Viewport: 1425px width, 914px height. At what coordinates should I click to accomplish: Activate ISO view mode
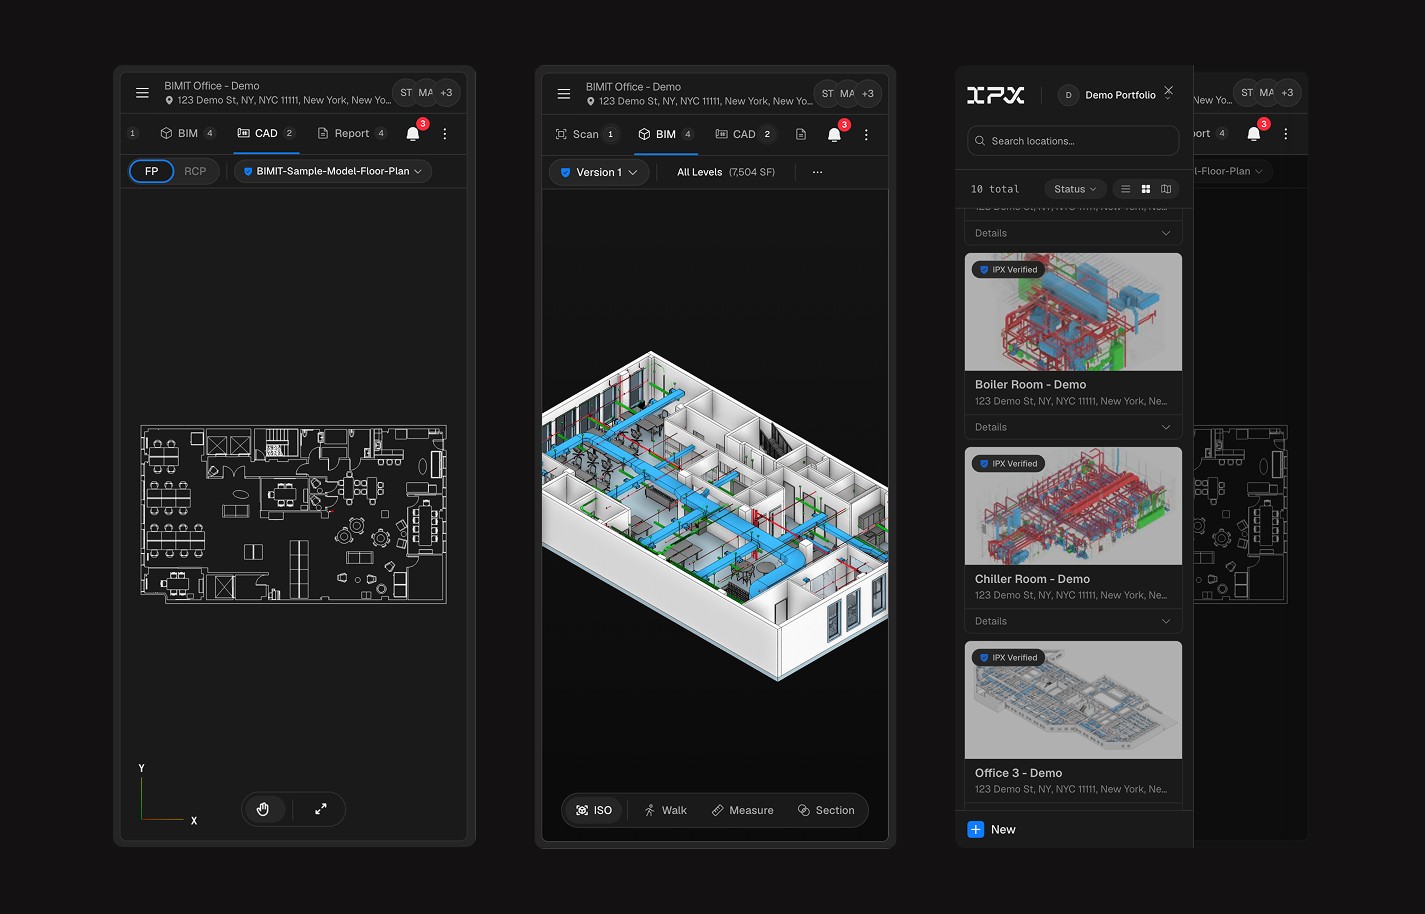[x=594, y=810]
